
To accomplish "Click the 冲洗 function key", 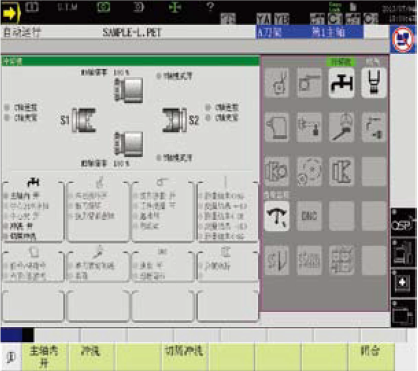I will point(91,357).
